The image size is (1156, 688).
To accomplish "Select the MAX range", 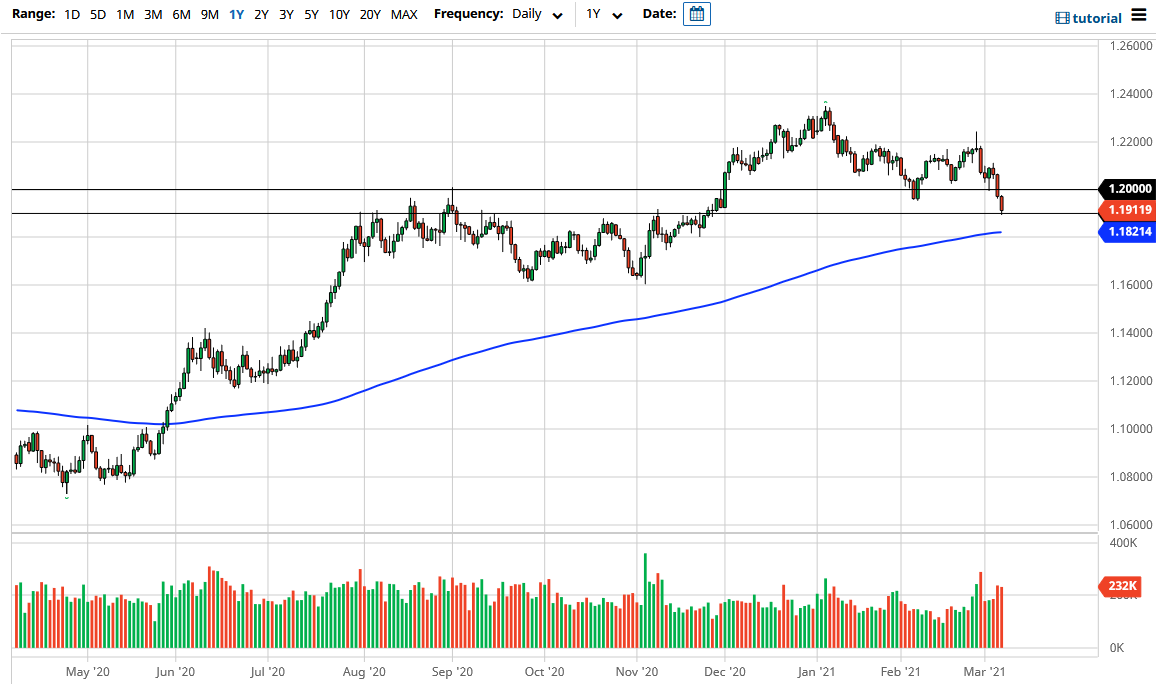I will [404, 15].
